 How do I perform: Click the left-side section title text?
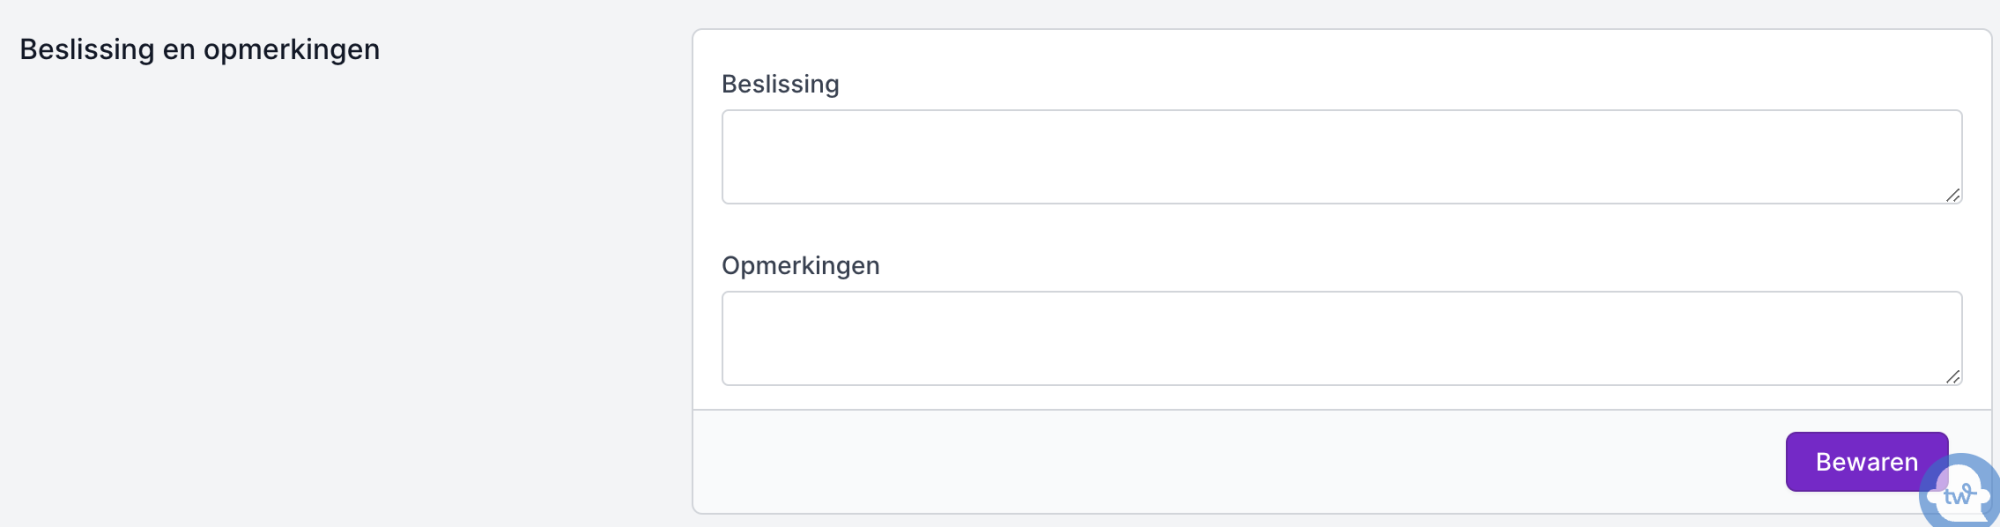point(200,49)
